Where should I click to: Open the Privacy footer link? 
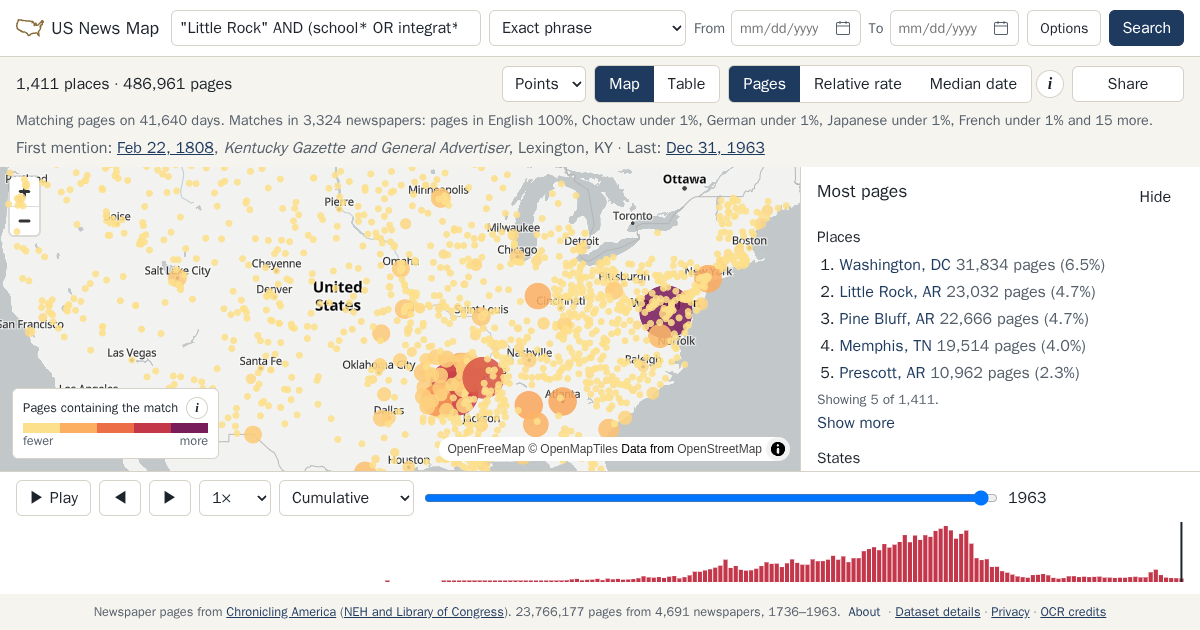pos(1010,612)
